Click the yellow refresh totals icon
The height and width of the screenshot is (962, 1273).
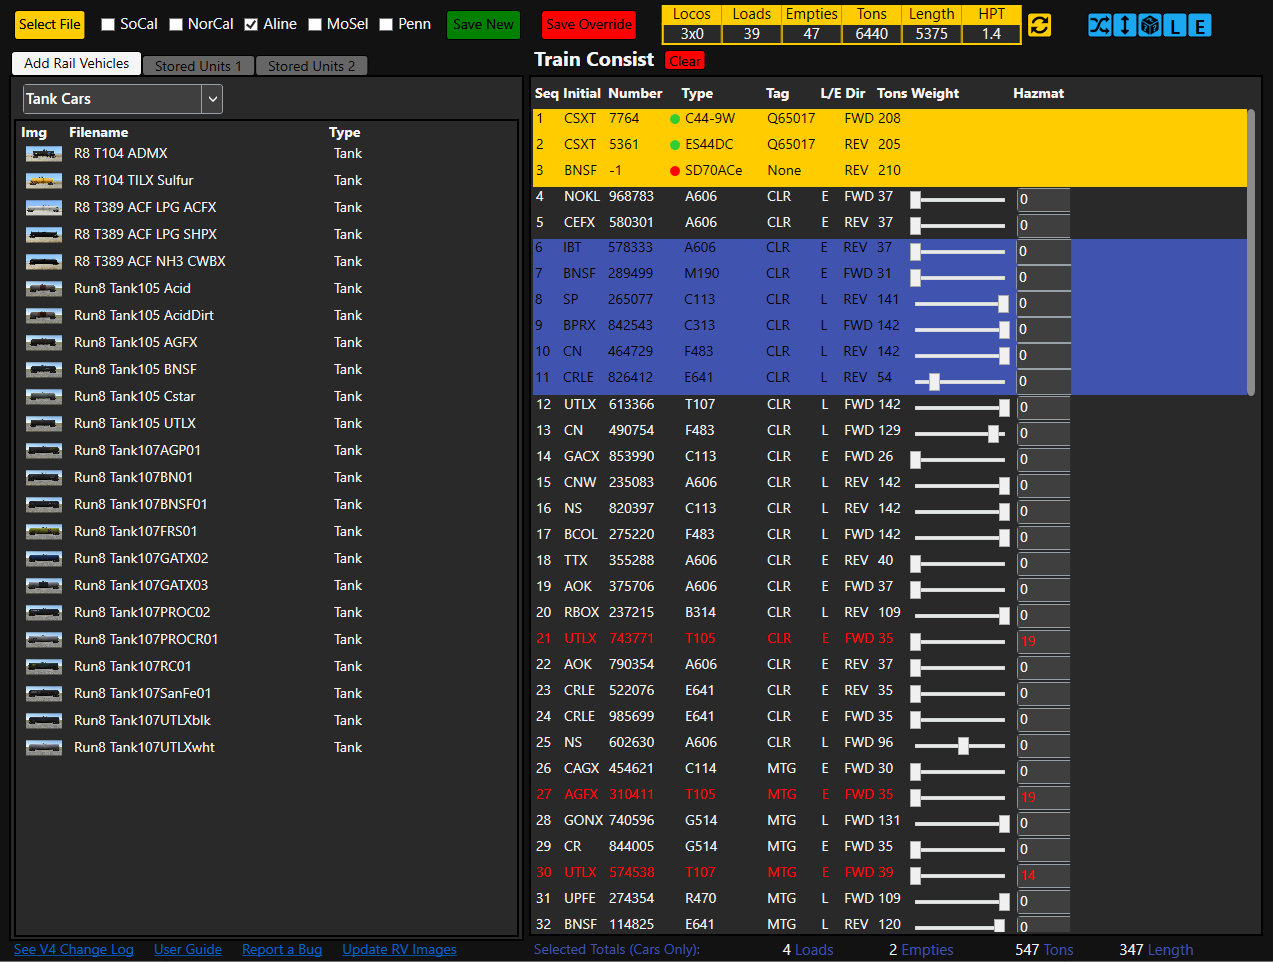[x=1040, y=25]
